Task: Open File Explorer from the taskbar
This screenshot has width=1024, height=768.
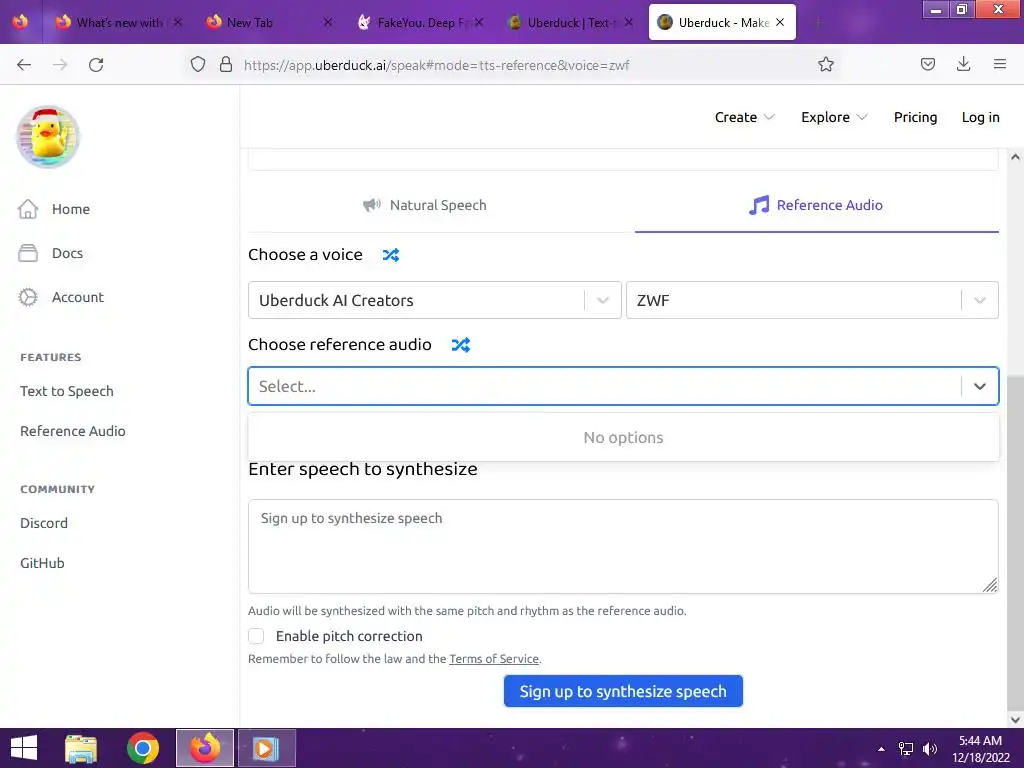Action: pyautogui.click(x=81, y=748)
